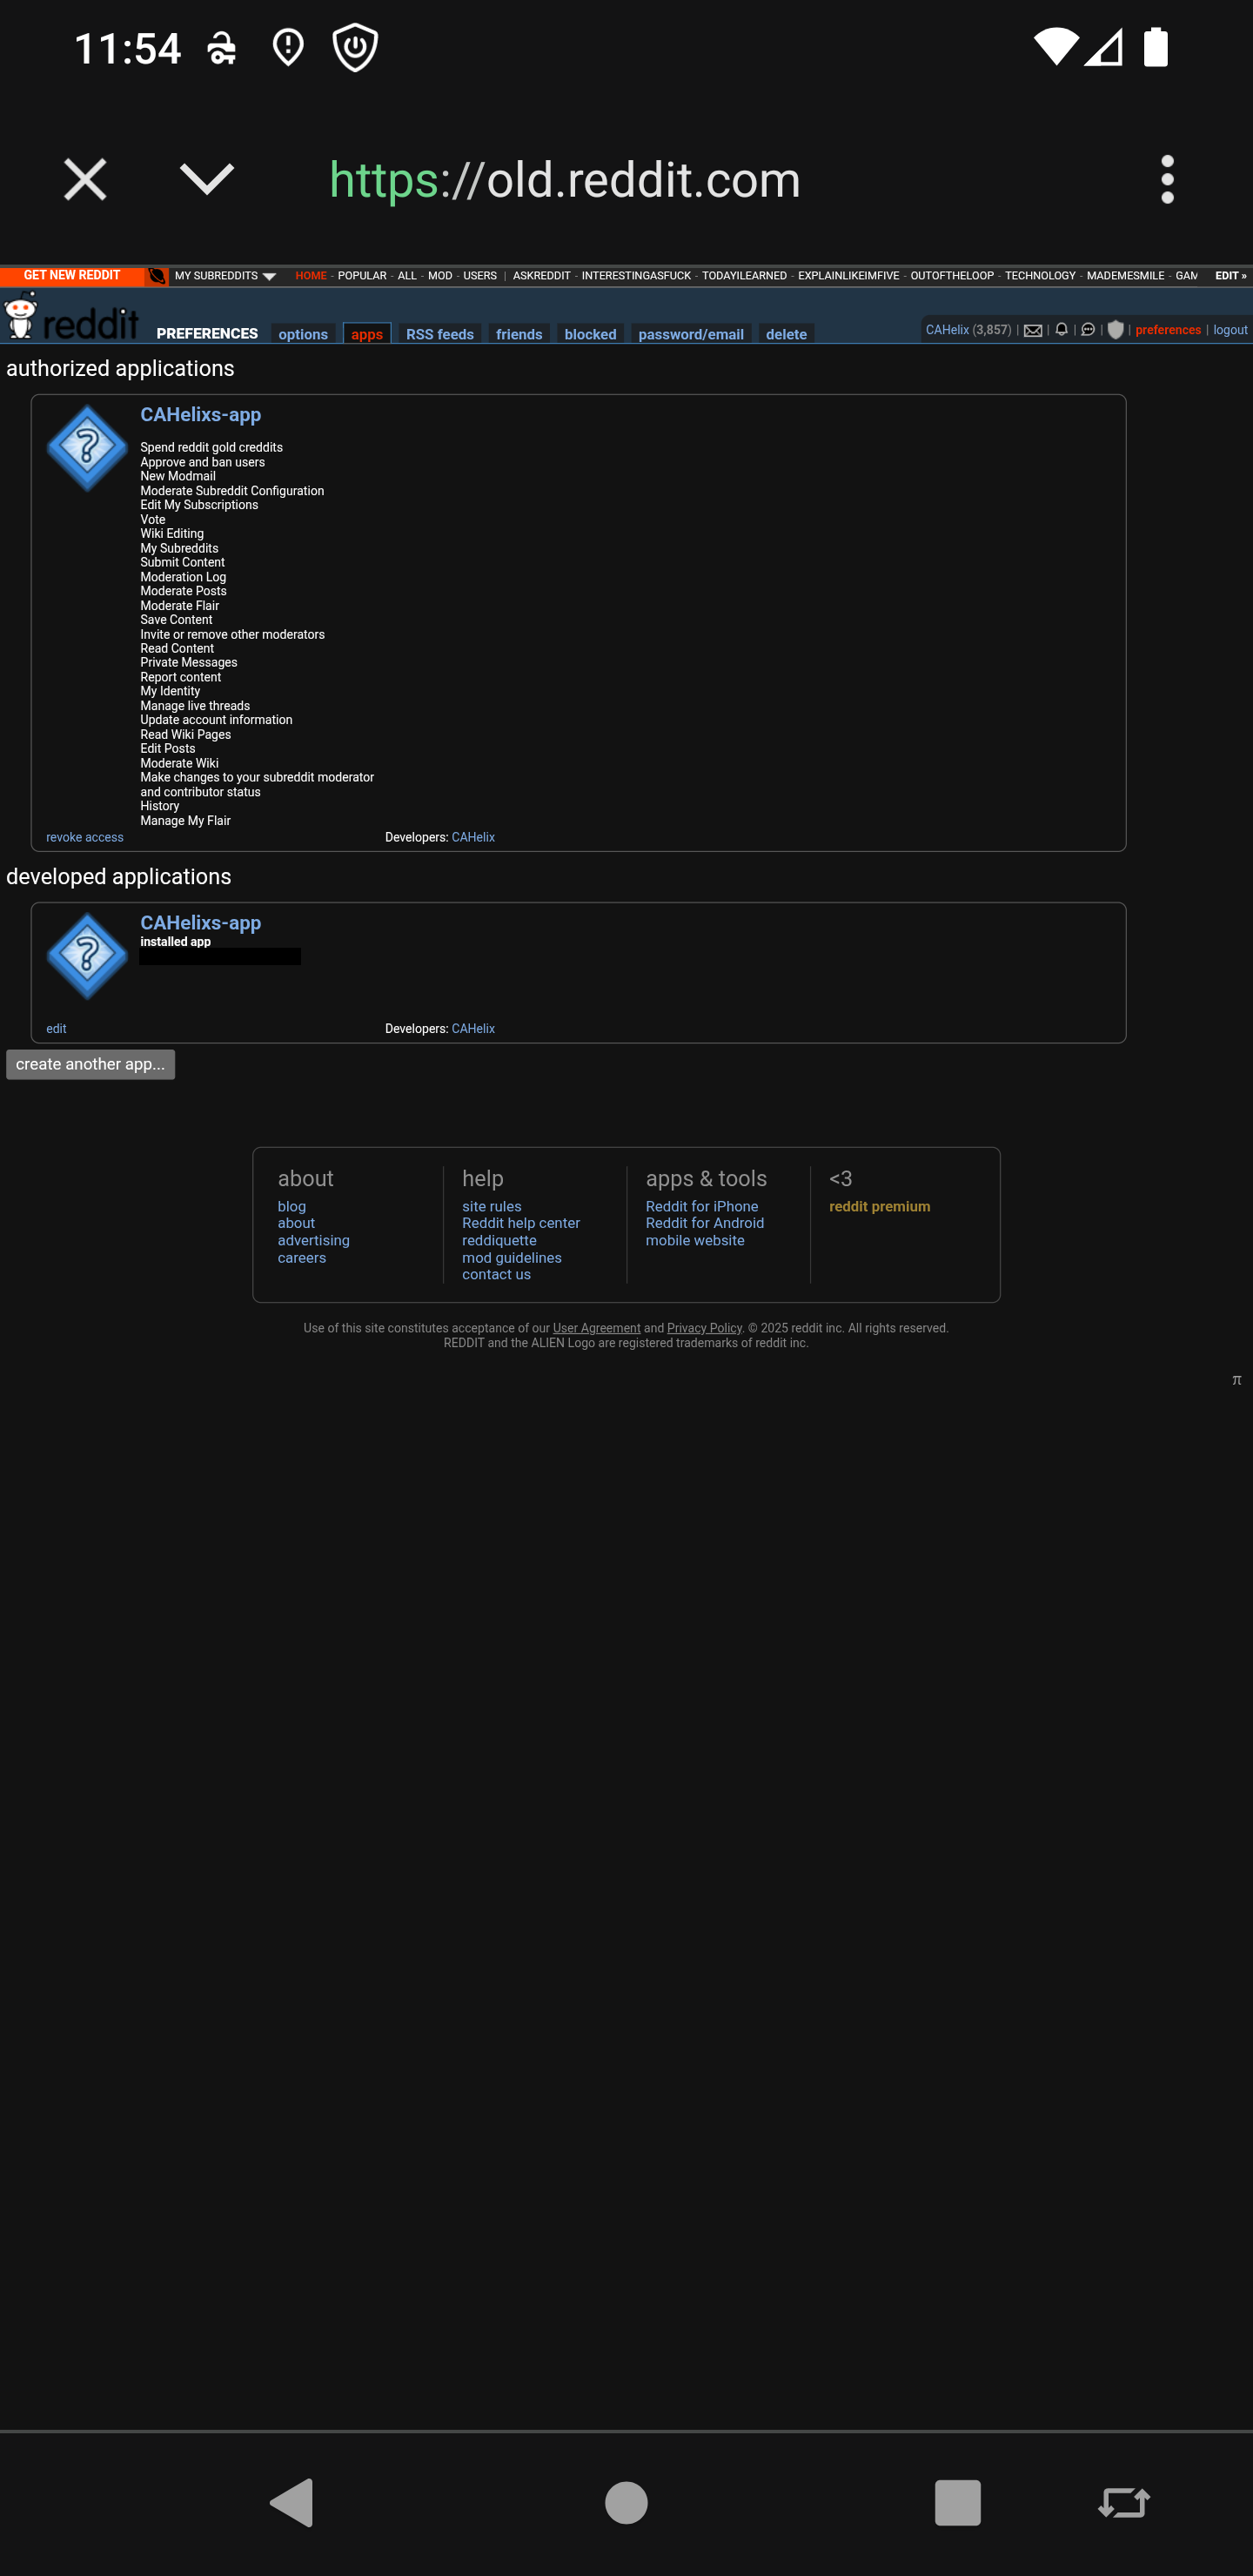Open the three-dot browser menu

pos(1167,180)
